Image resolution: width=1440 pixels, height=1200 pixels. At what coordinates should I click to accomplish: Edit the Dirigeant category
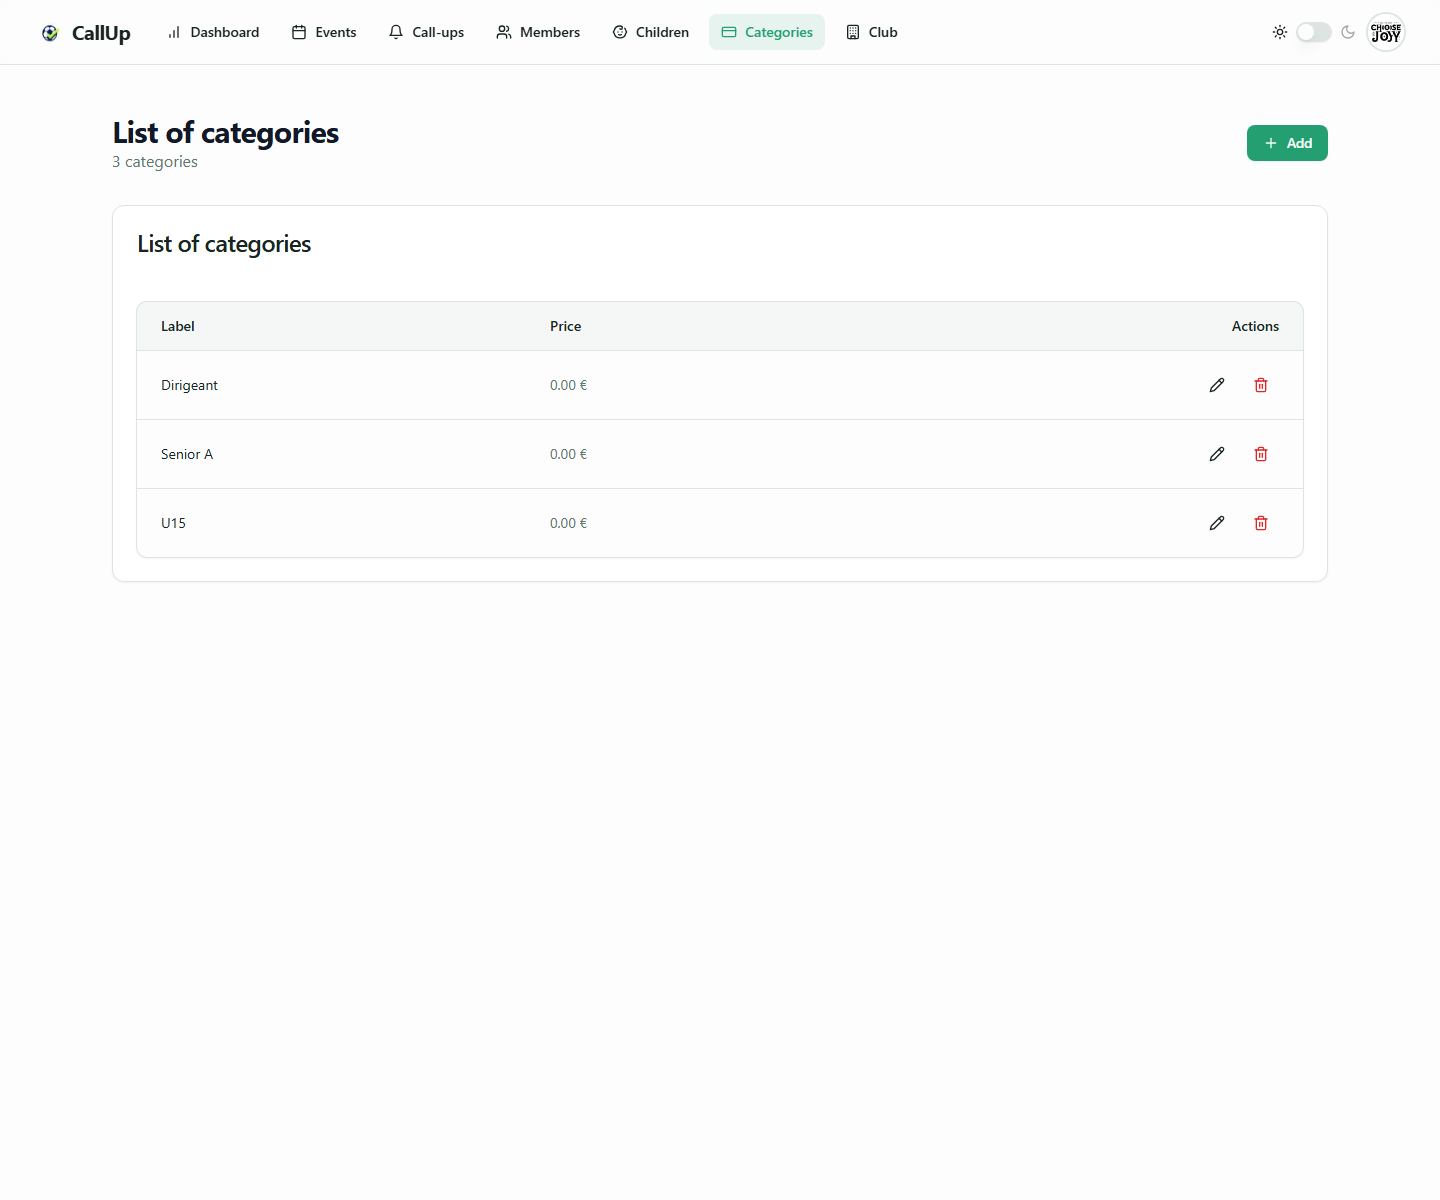point(1217,385)
